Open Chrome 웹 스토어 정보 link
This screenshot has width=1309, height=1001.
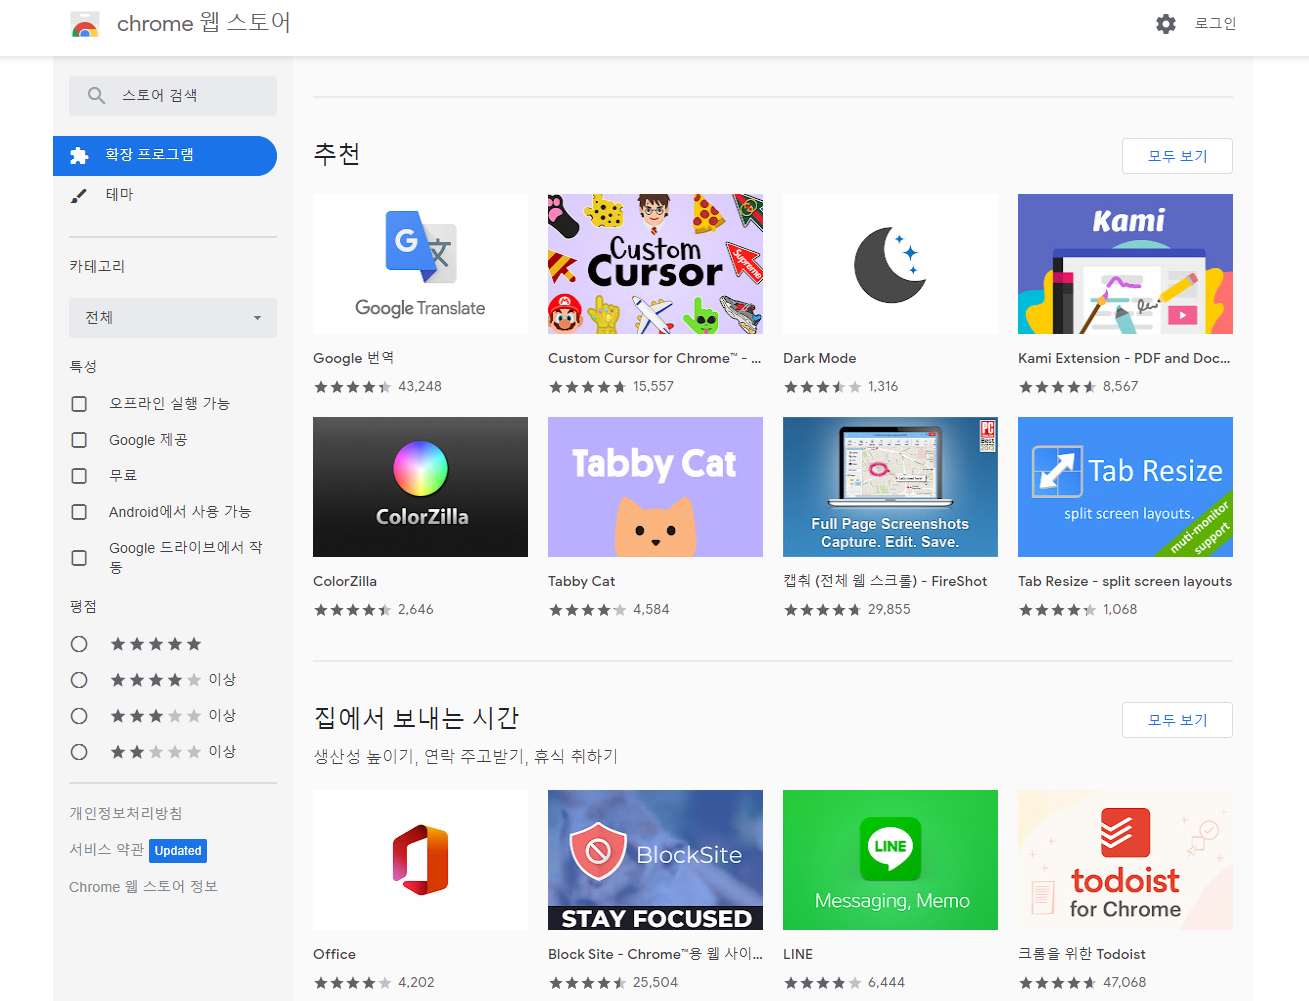(143, 887)
